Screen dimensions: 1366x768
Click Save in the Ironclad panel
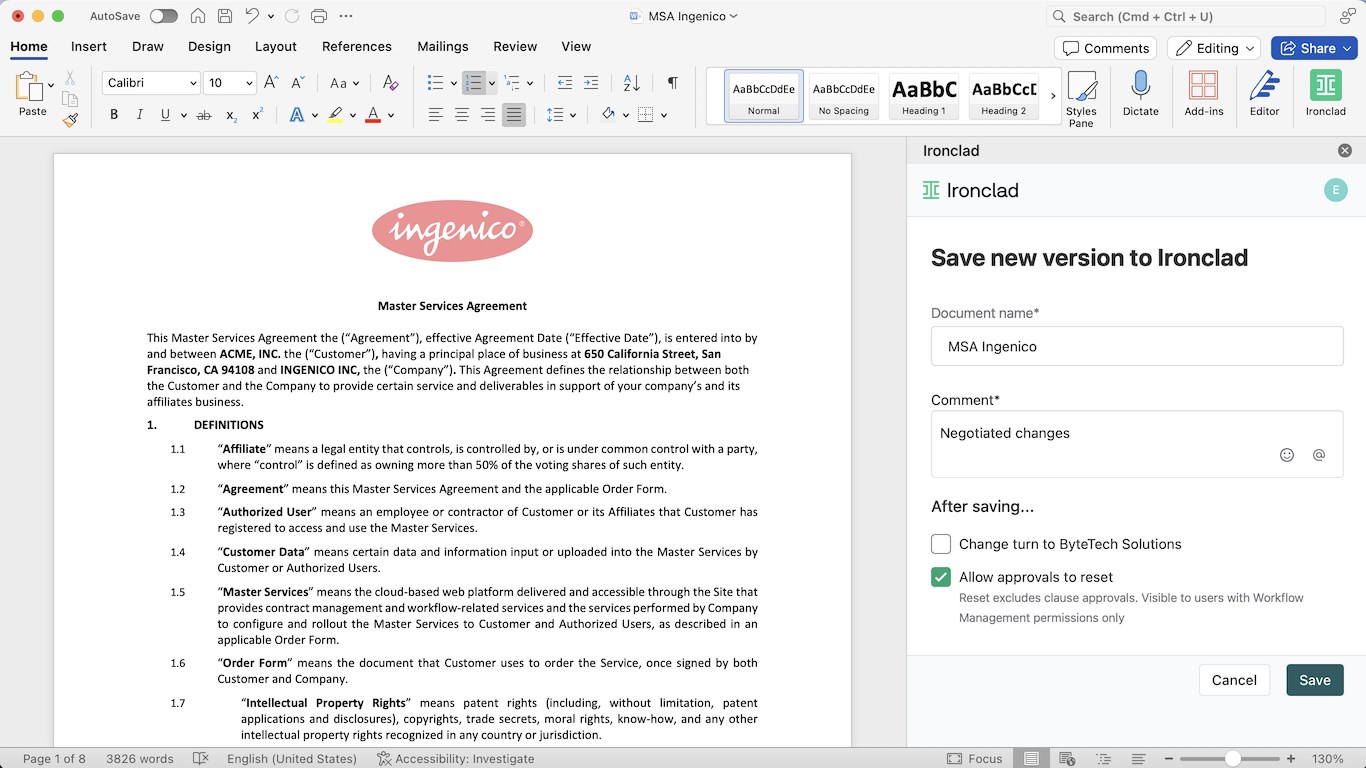(x=1315, y=680)
